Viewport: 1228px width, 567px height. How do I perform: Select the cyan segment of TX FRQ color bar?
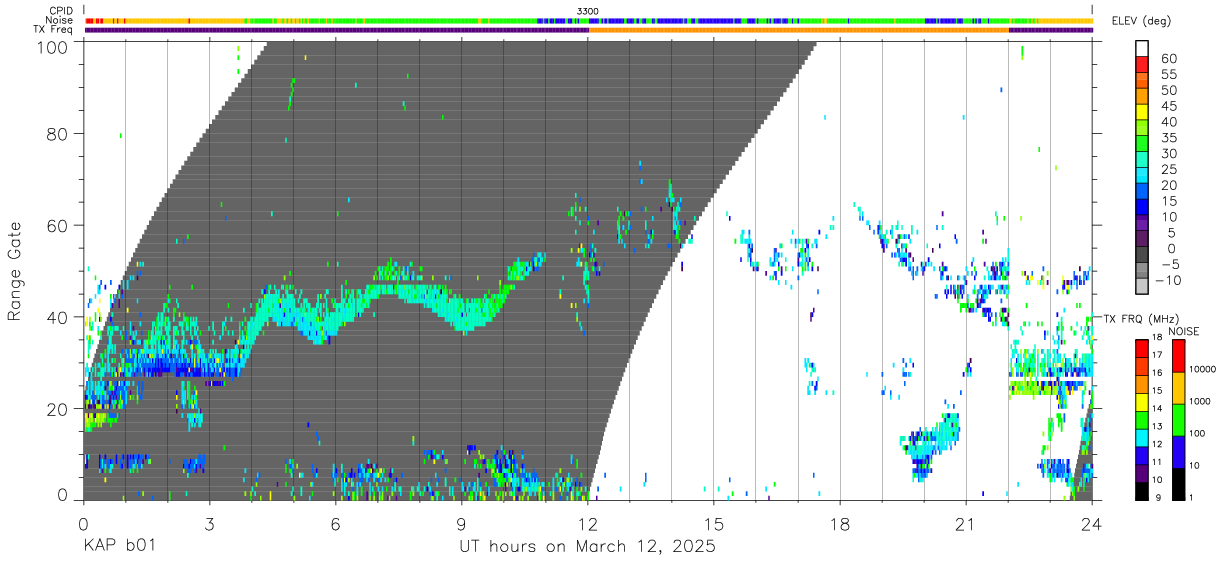(x=1141, y=437)
